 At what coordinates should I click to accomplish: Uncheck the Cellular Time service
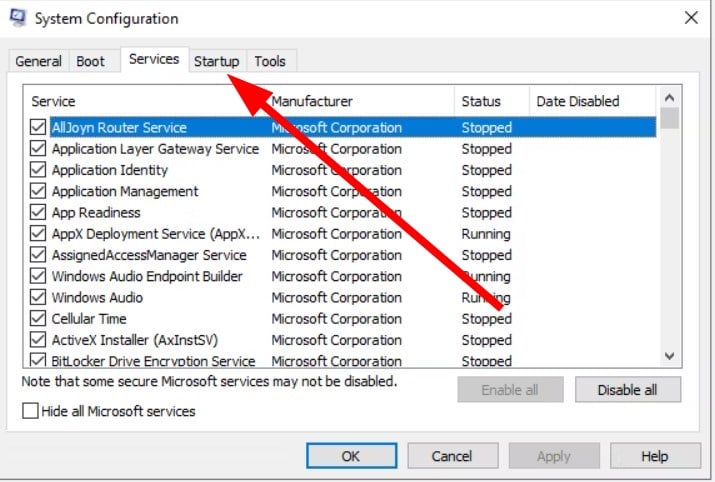point(38,319)
